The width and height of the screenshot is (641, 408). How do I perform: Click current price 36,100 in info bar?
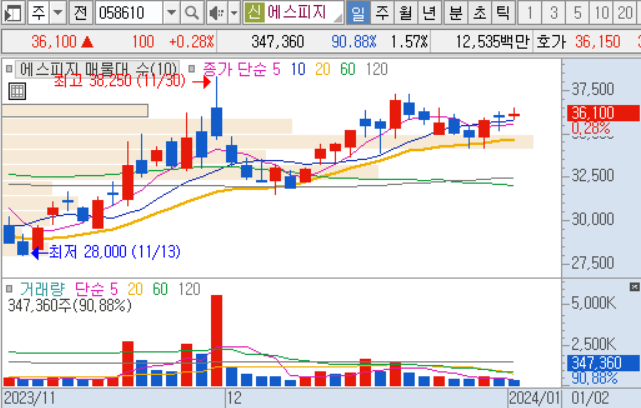click(54, 42)
